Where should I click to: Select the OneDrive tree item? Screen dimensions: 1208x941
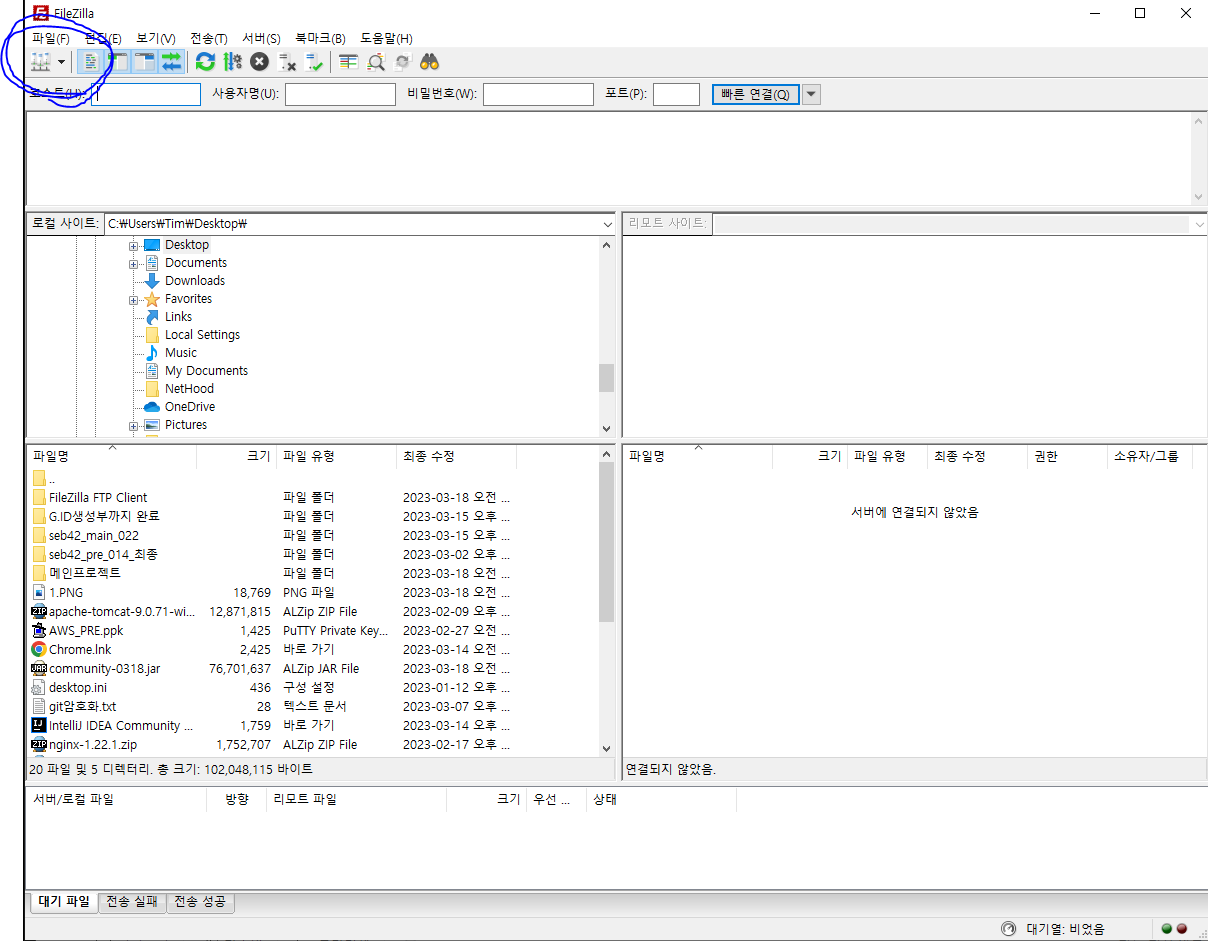point(190,407)
